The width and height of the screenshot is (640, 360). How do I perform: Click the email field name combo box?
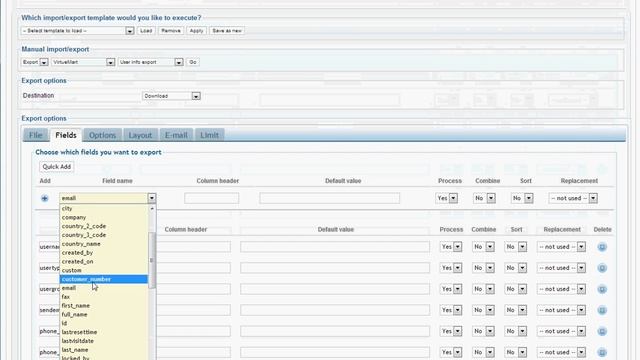click(107, 198)
